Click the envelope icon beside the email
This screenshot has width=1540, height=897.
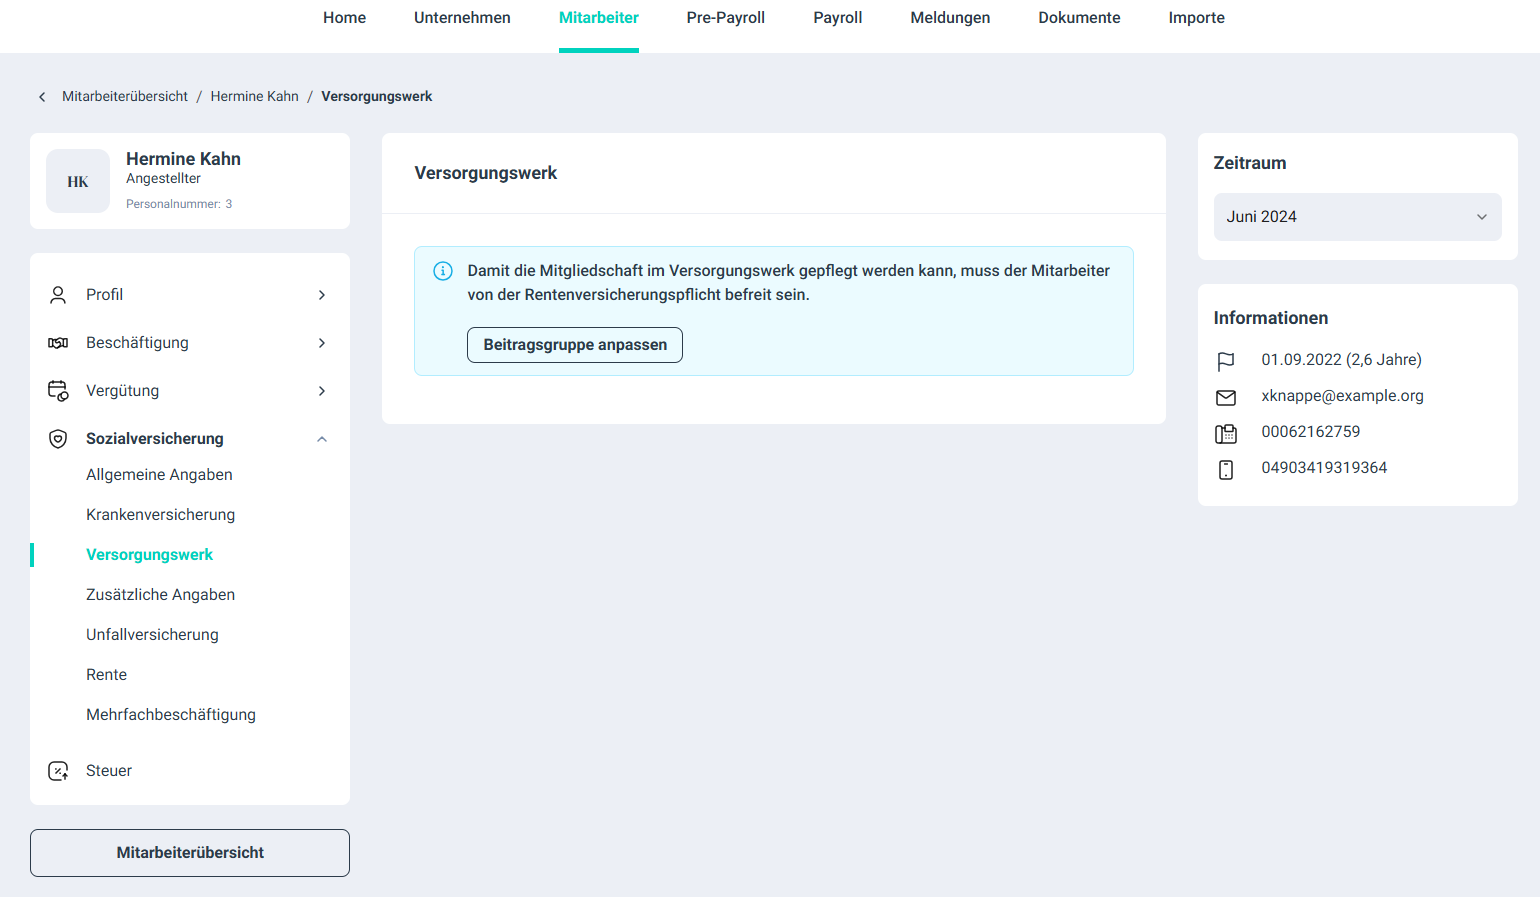1226,397
